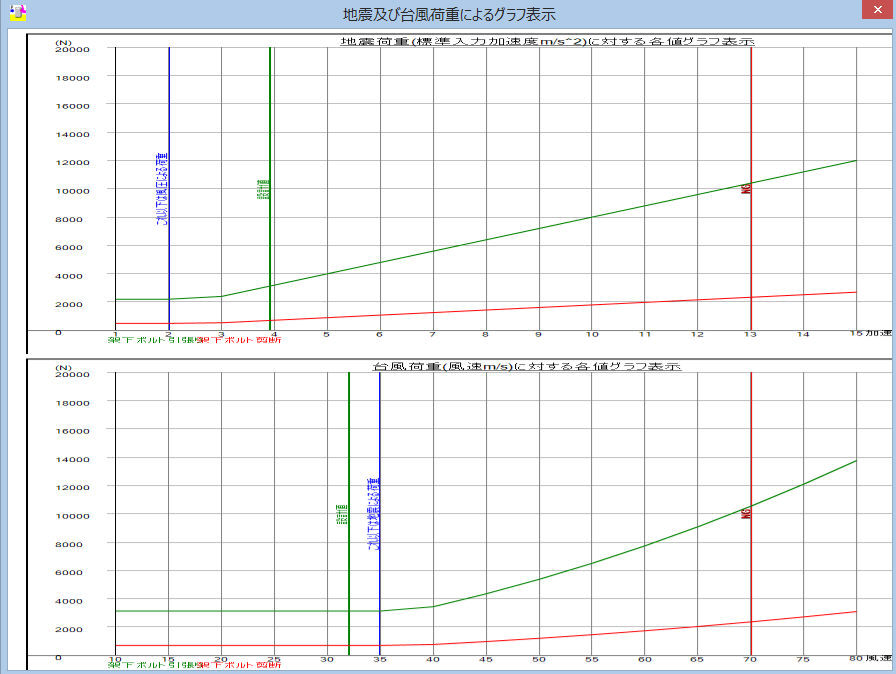896x674 pixels.
Task: Click the x-axis value 7 on the earthquake graph
Action: pos(433,334)
